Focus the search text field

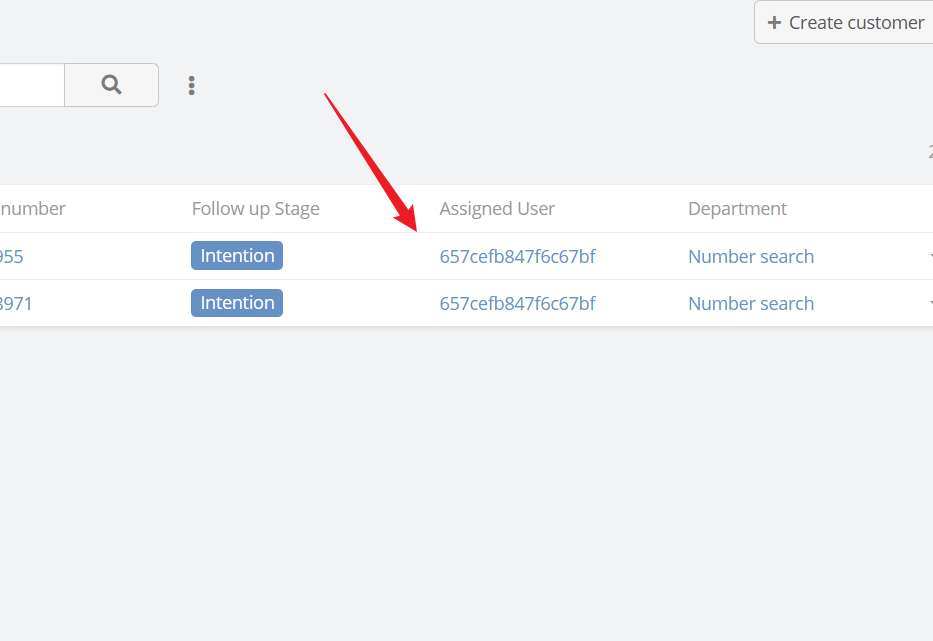[x=32, y=85]
